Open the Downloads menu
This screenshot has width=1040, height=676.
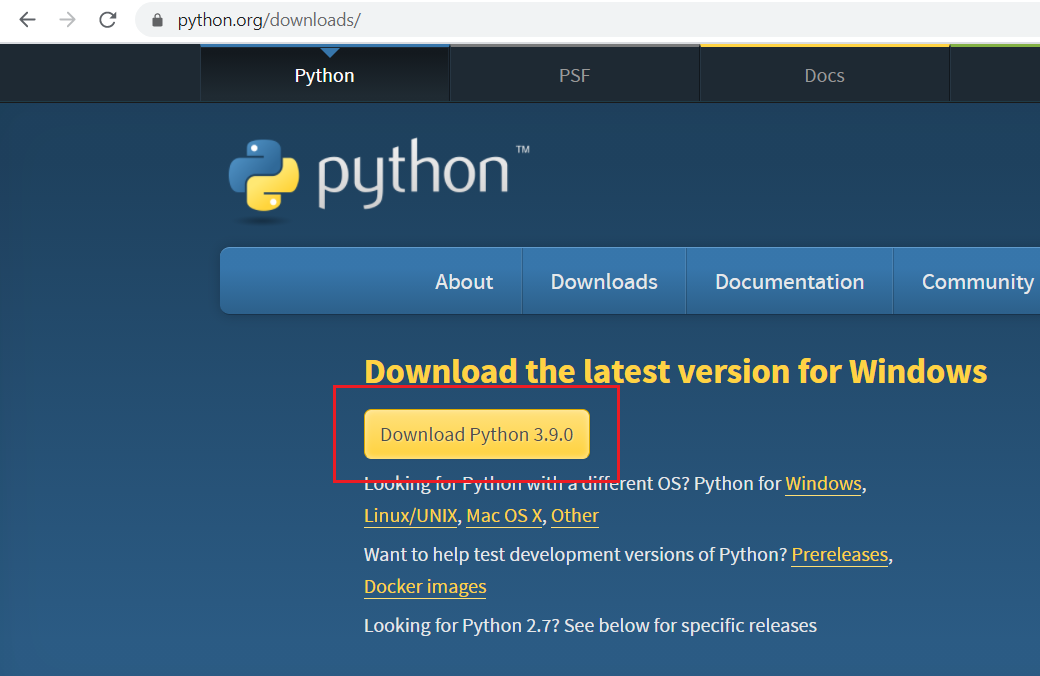603,281
